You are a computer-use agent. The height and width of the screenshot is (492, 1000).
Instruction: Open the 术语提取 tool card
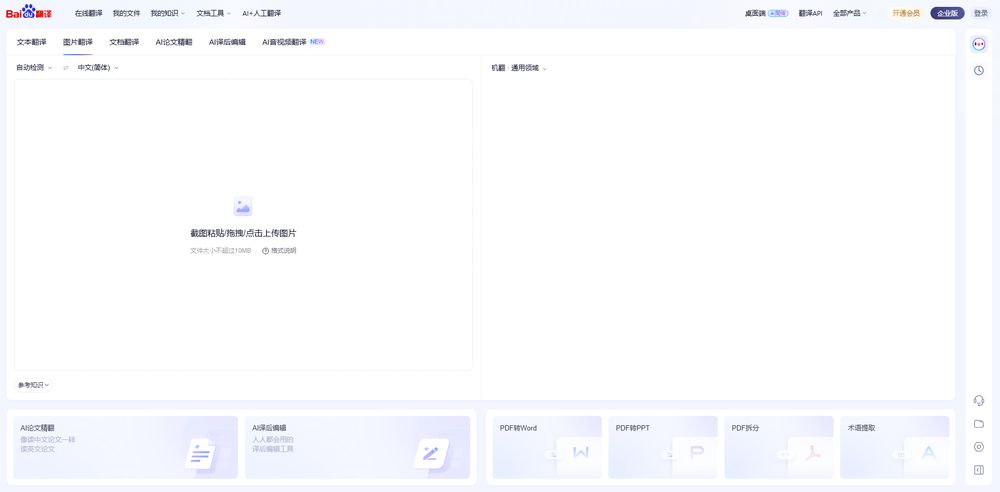point(895,447)
